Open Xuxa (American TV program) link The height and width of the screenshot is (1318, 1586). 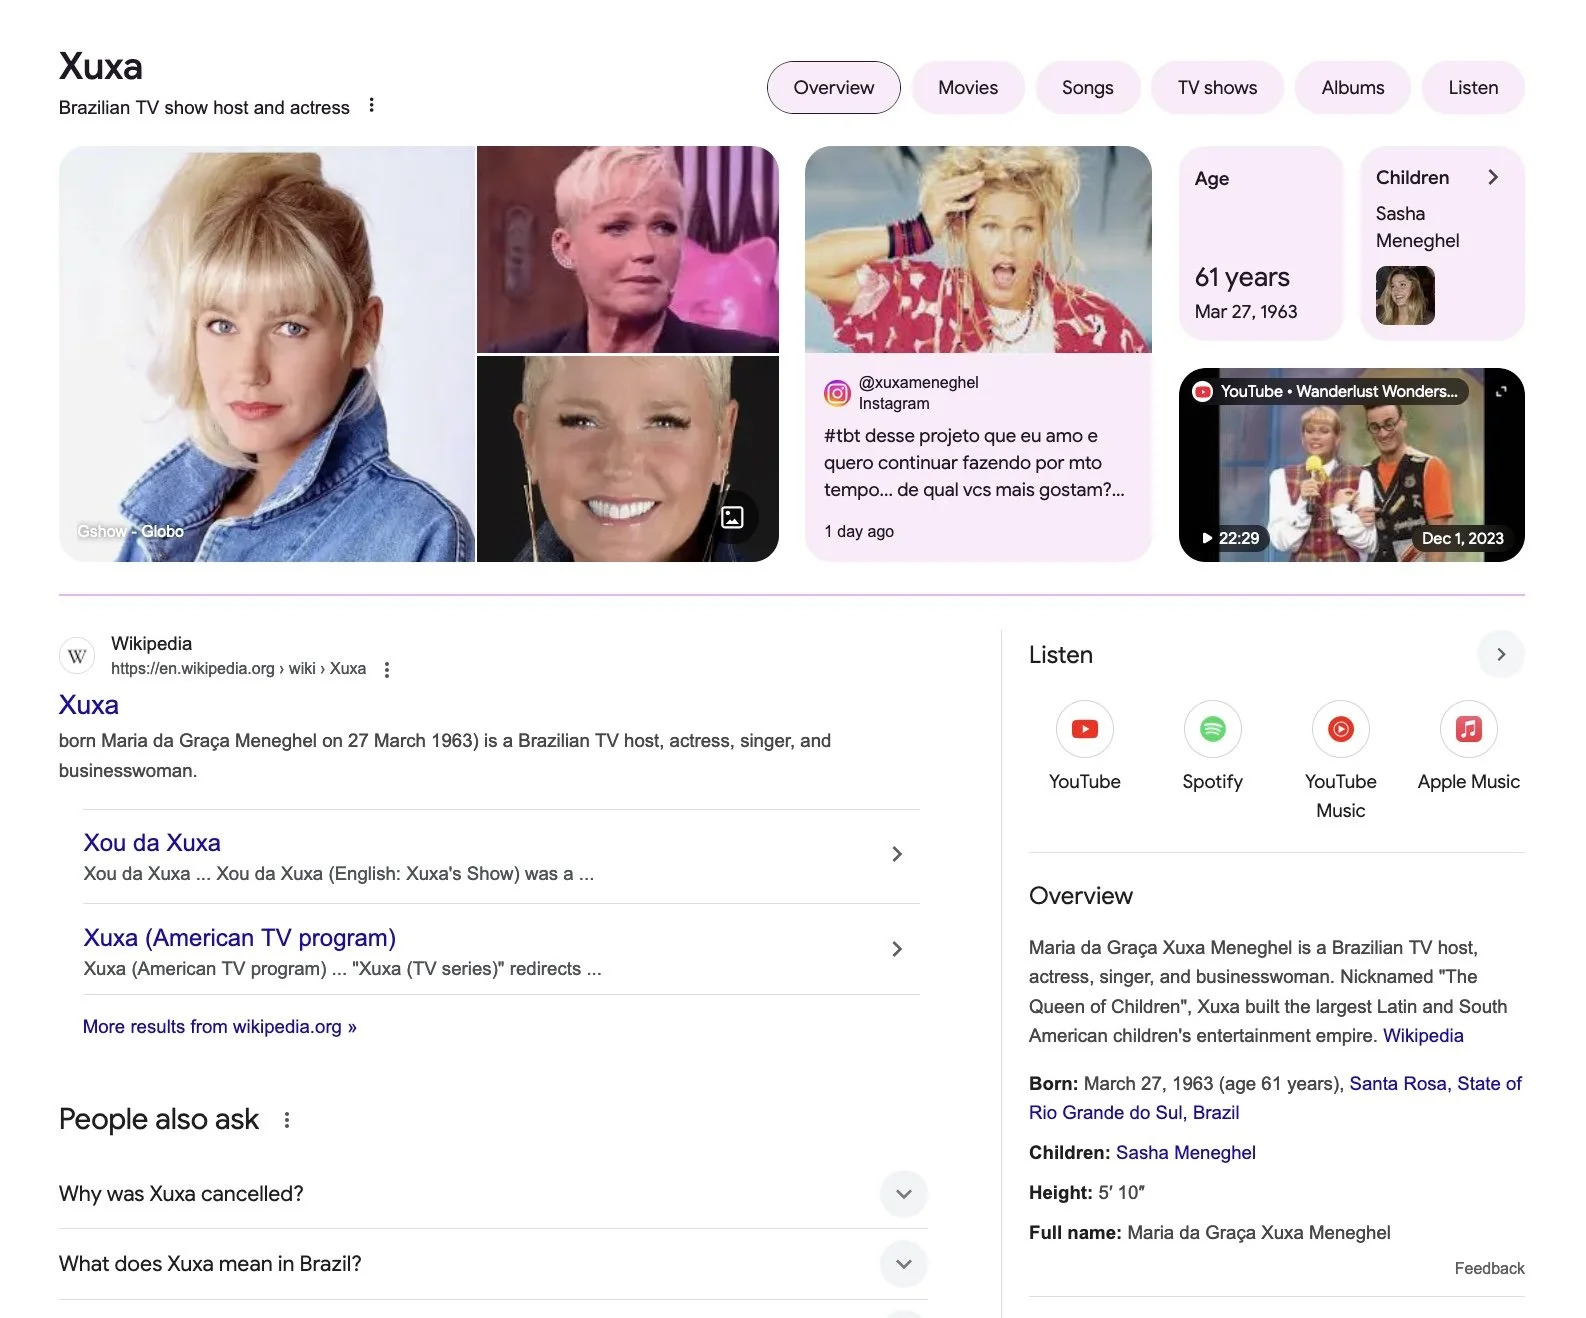[x=240, y=937]
